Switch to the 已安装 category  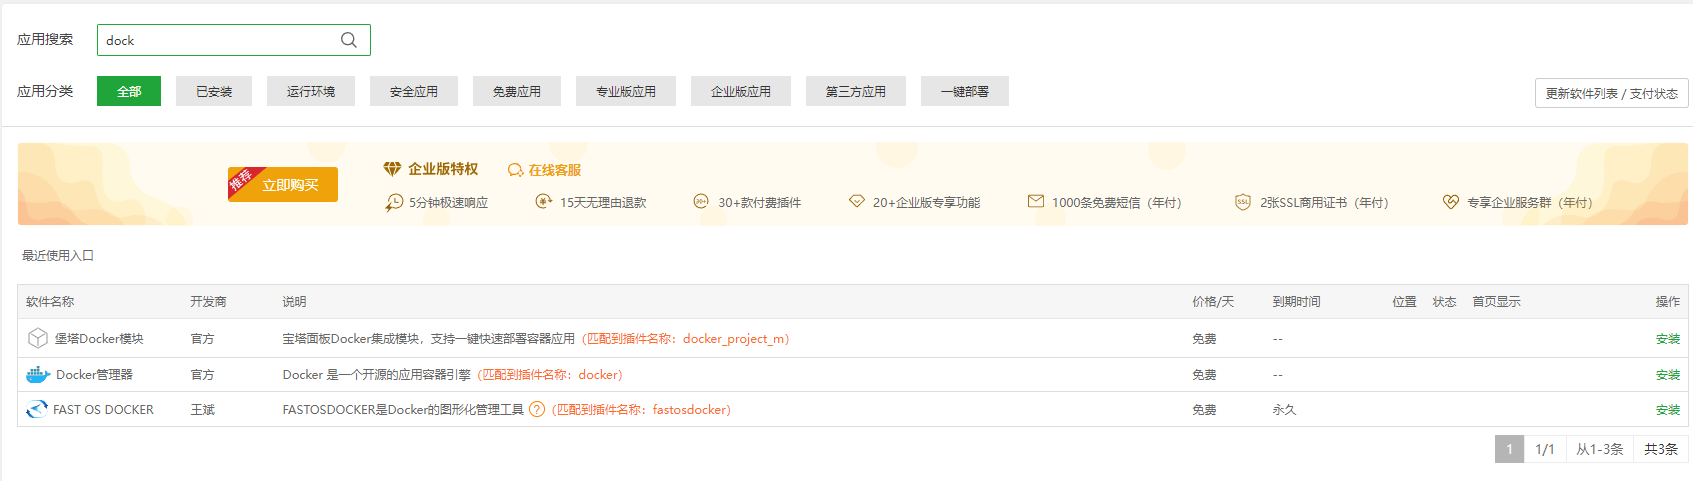(214, 91)
